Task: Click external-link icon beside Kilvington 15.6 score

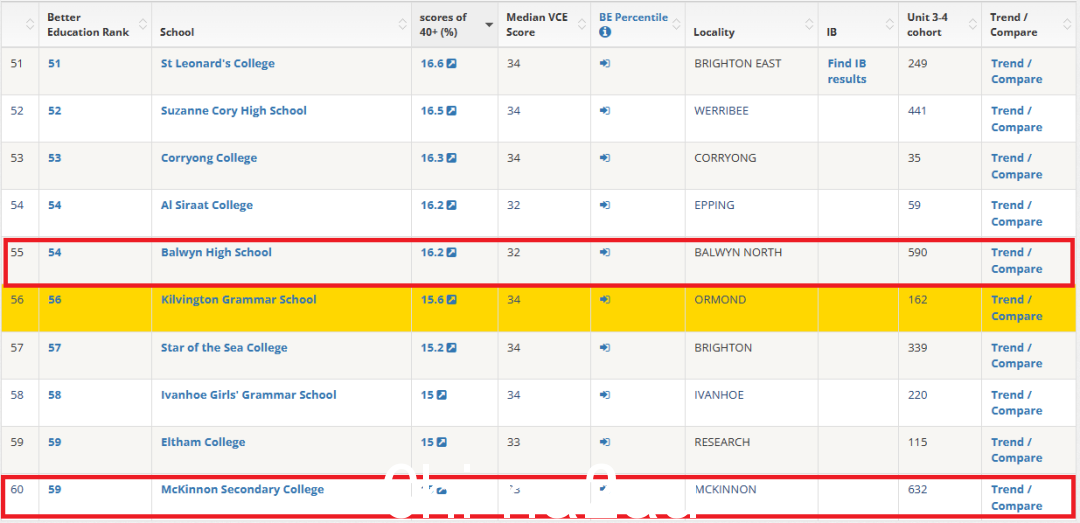Action: [x=451, y=300]
